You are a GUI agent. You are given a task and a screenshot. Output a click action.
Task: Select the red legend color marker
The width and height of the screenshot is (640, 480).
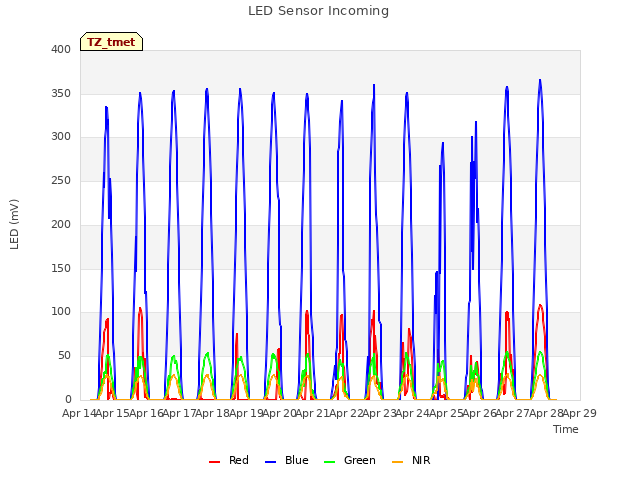tap(214, 462)
